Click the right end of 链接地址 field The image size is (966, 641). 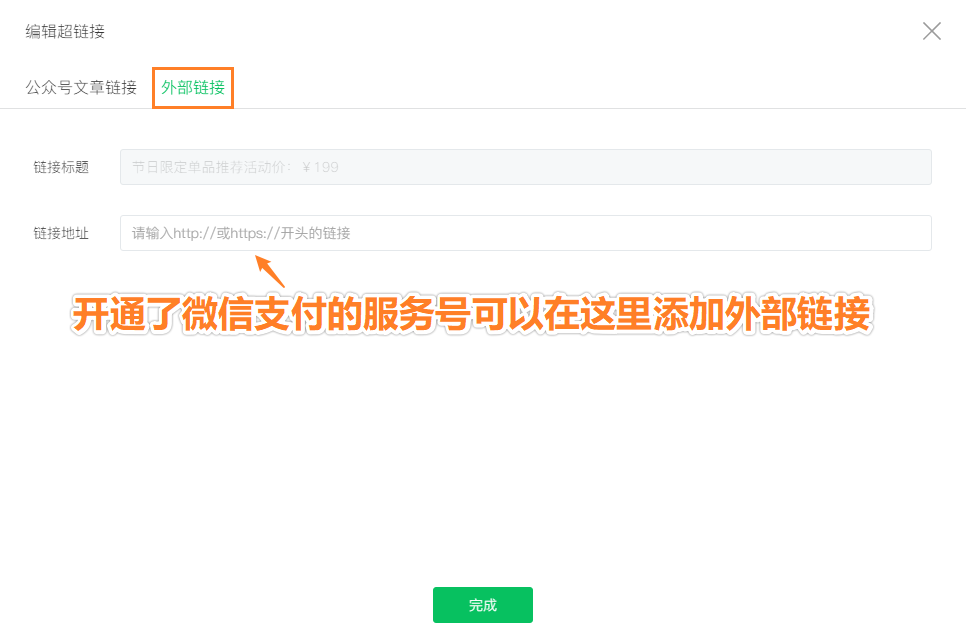pos(912,233)
